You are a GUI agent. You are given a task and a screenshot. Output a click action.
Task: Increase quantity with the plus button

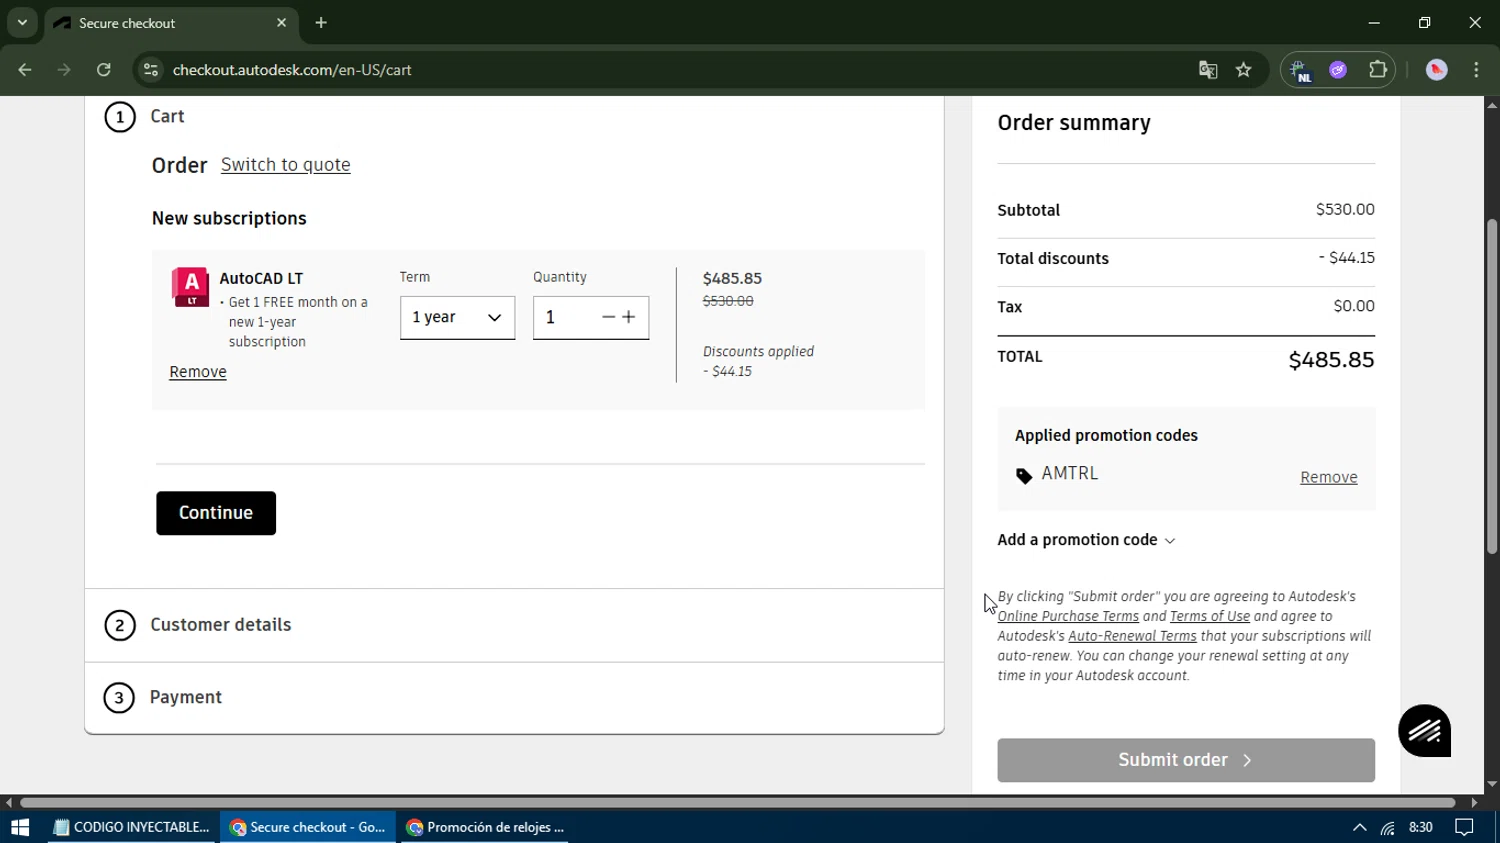[629, 317]
